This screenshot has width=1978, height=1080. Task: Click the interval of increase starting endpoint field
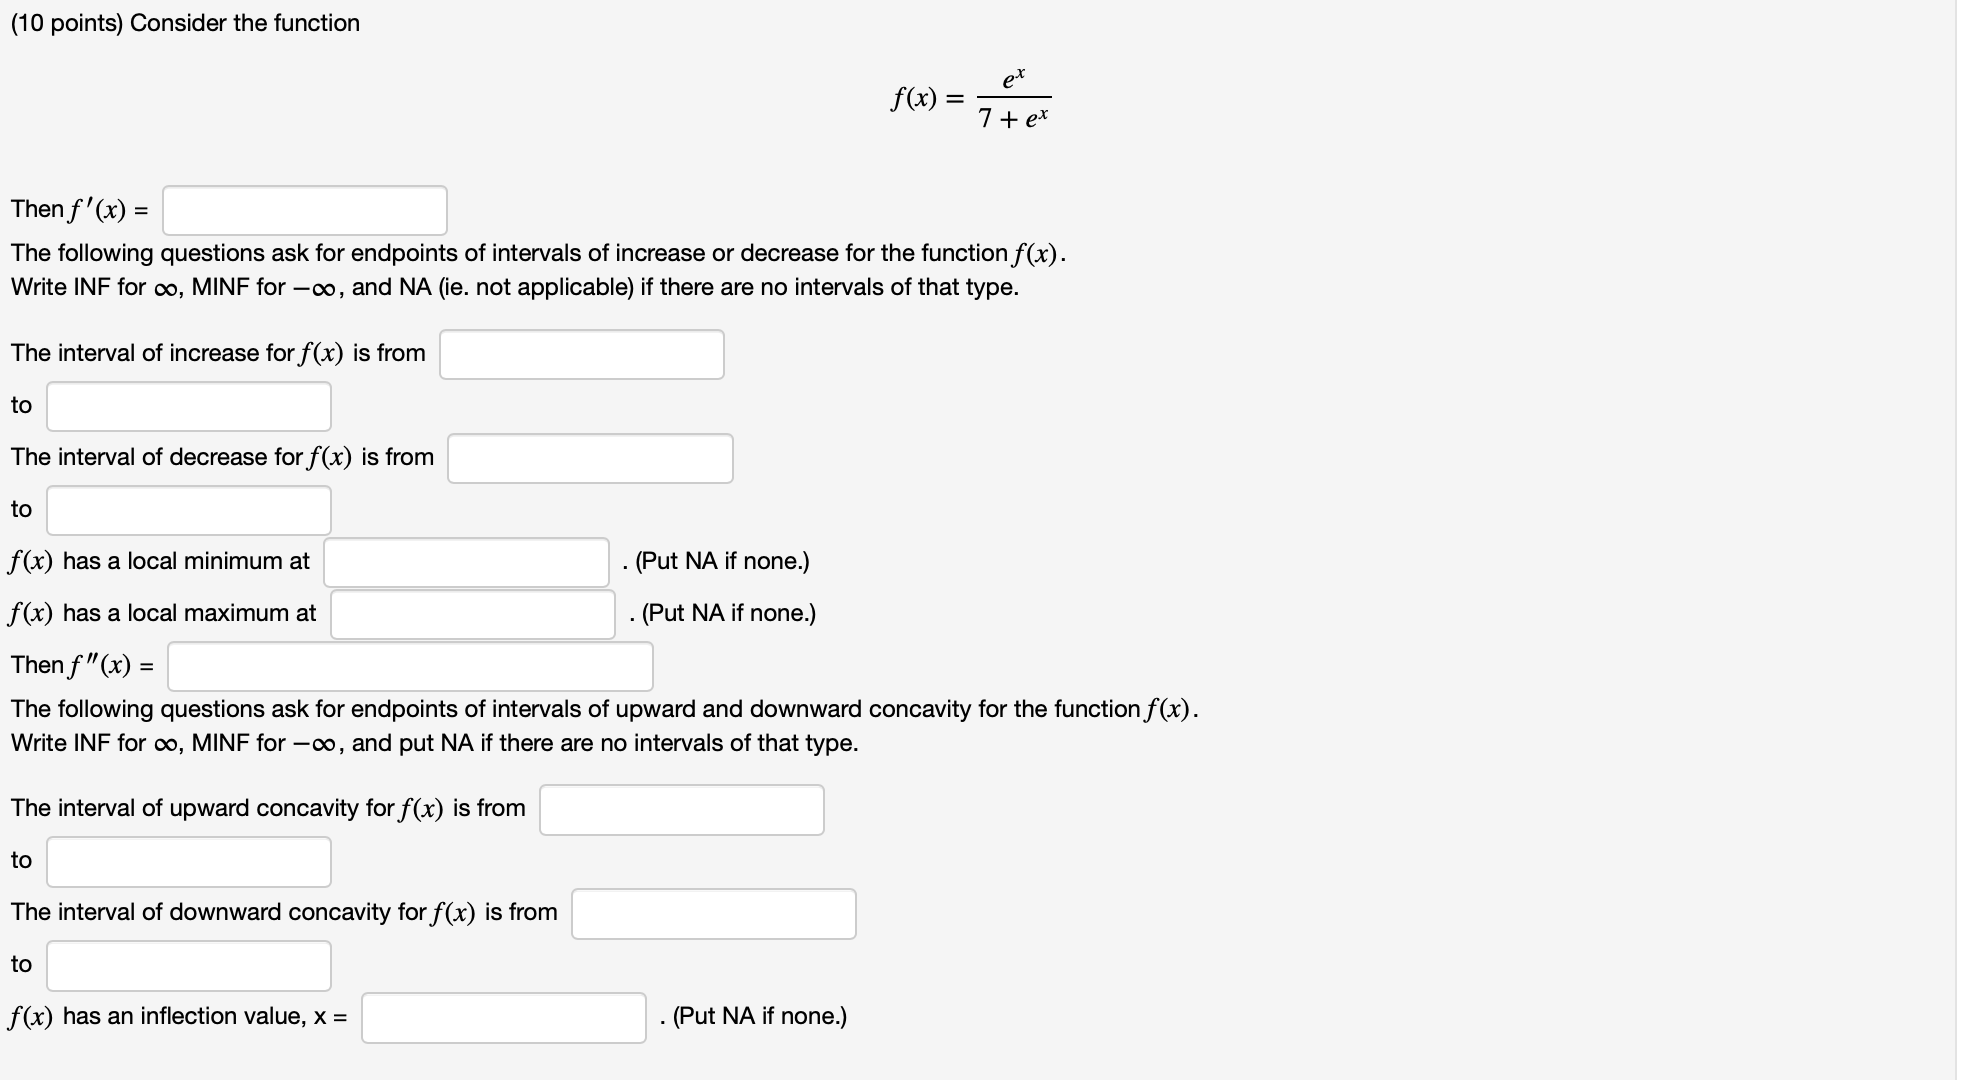point(582,353)
